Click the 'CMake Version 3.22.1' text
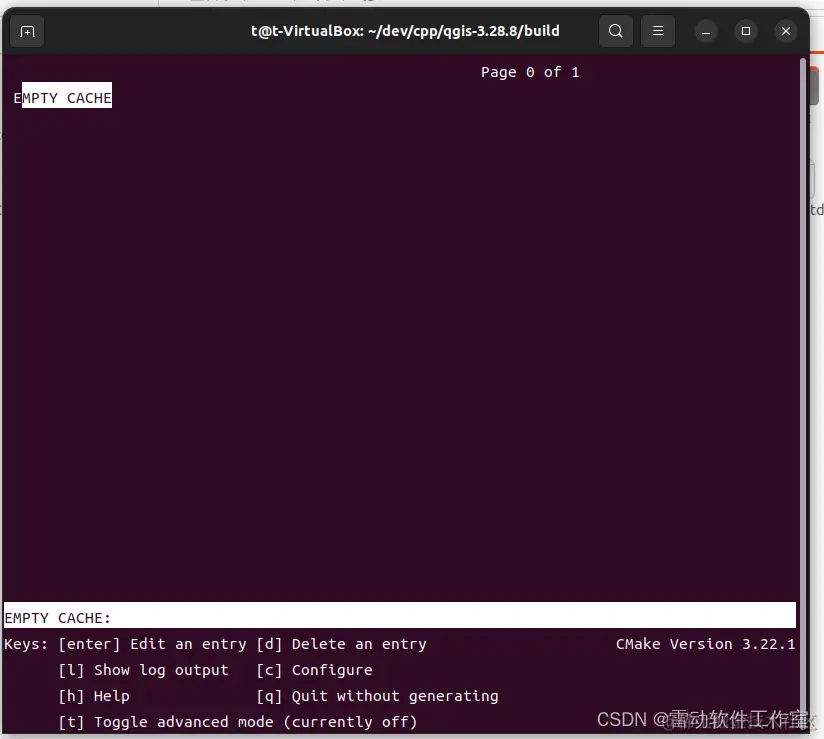The height and width of the screenshot is (739, 824). point(705,644)
